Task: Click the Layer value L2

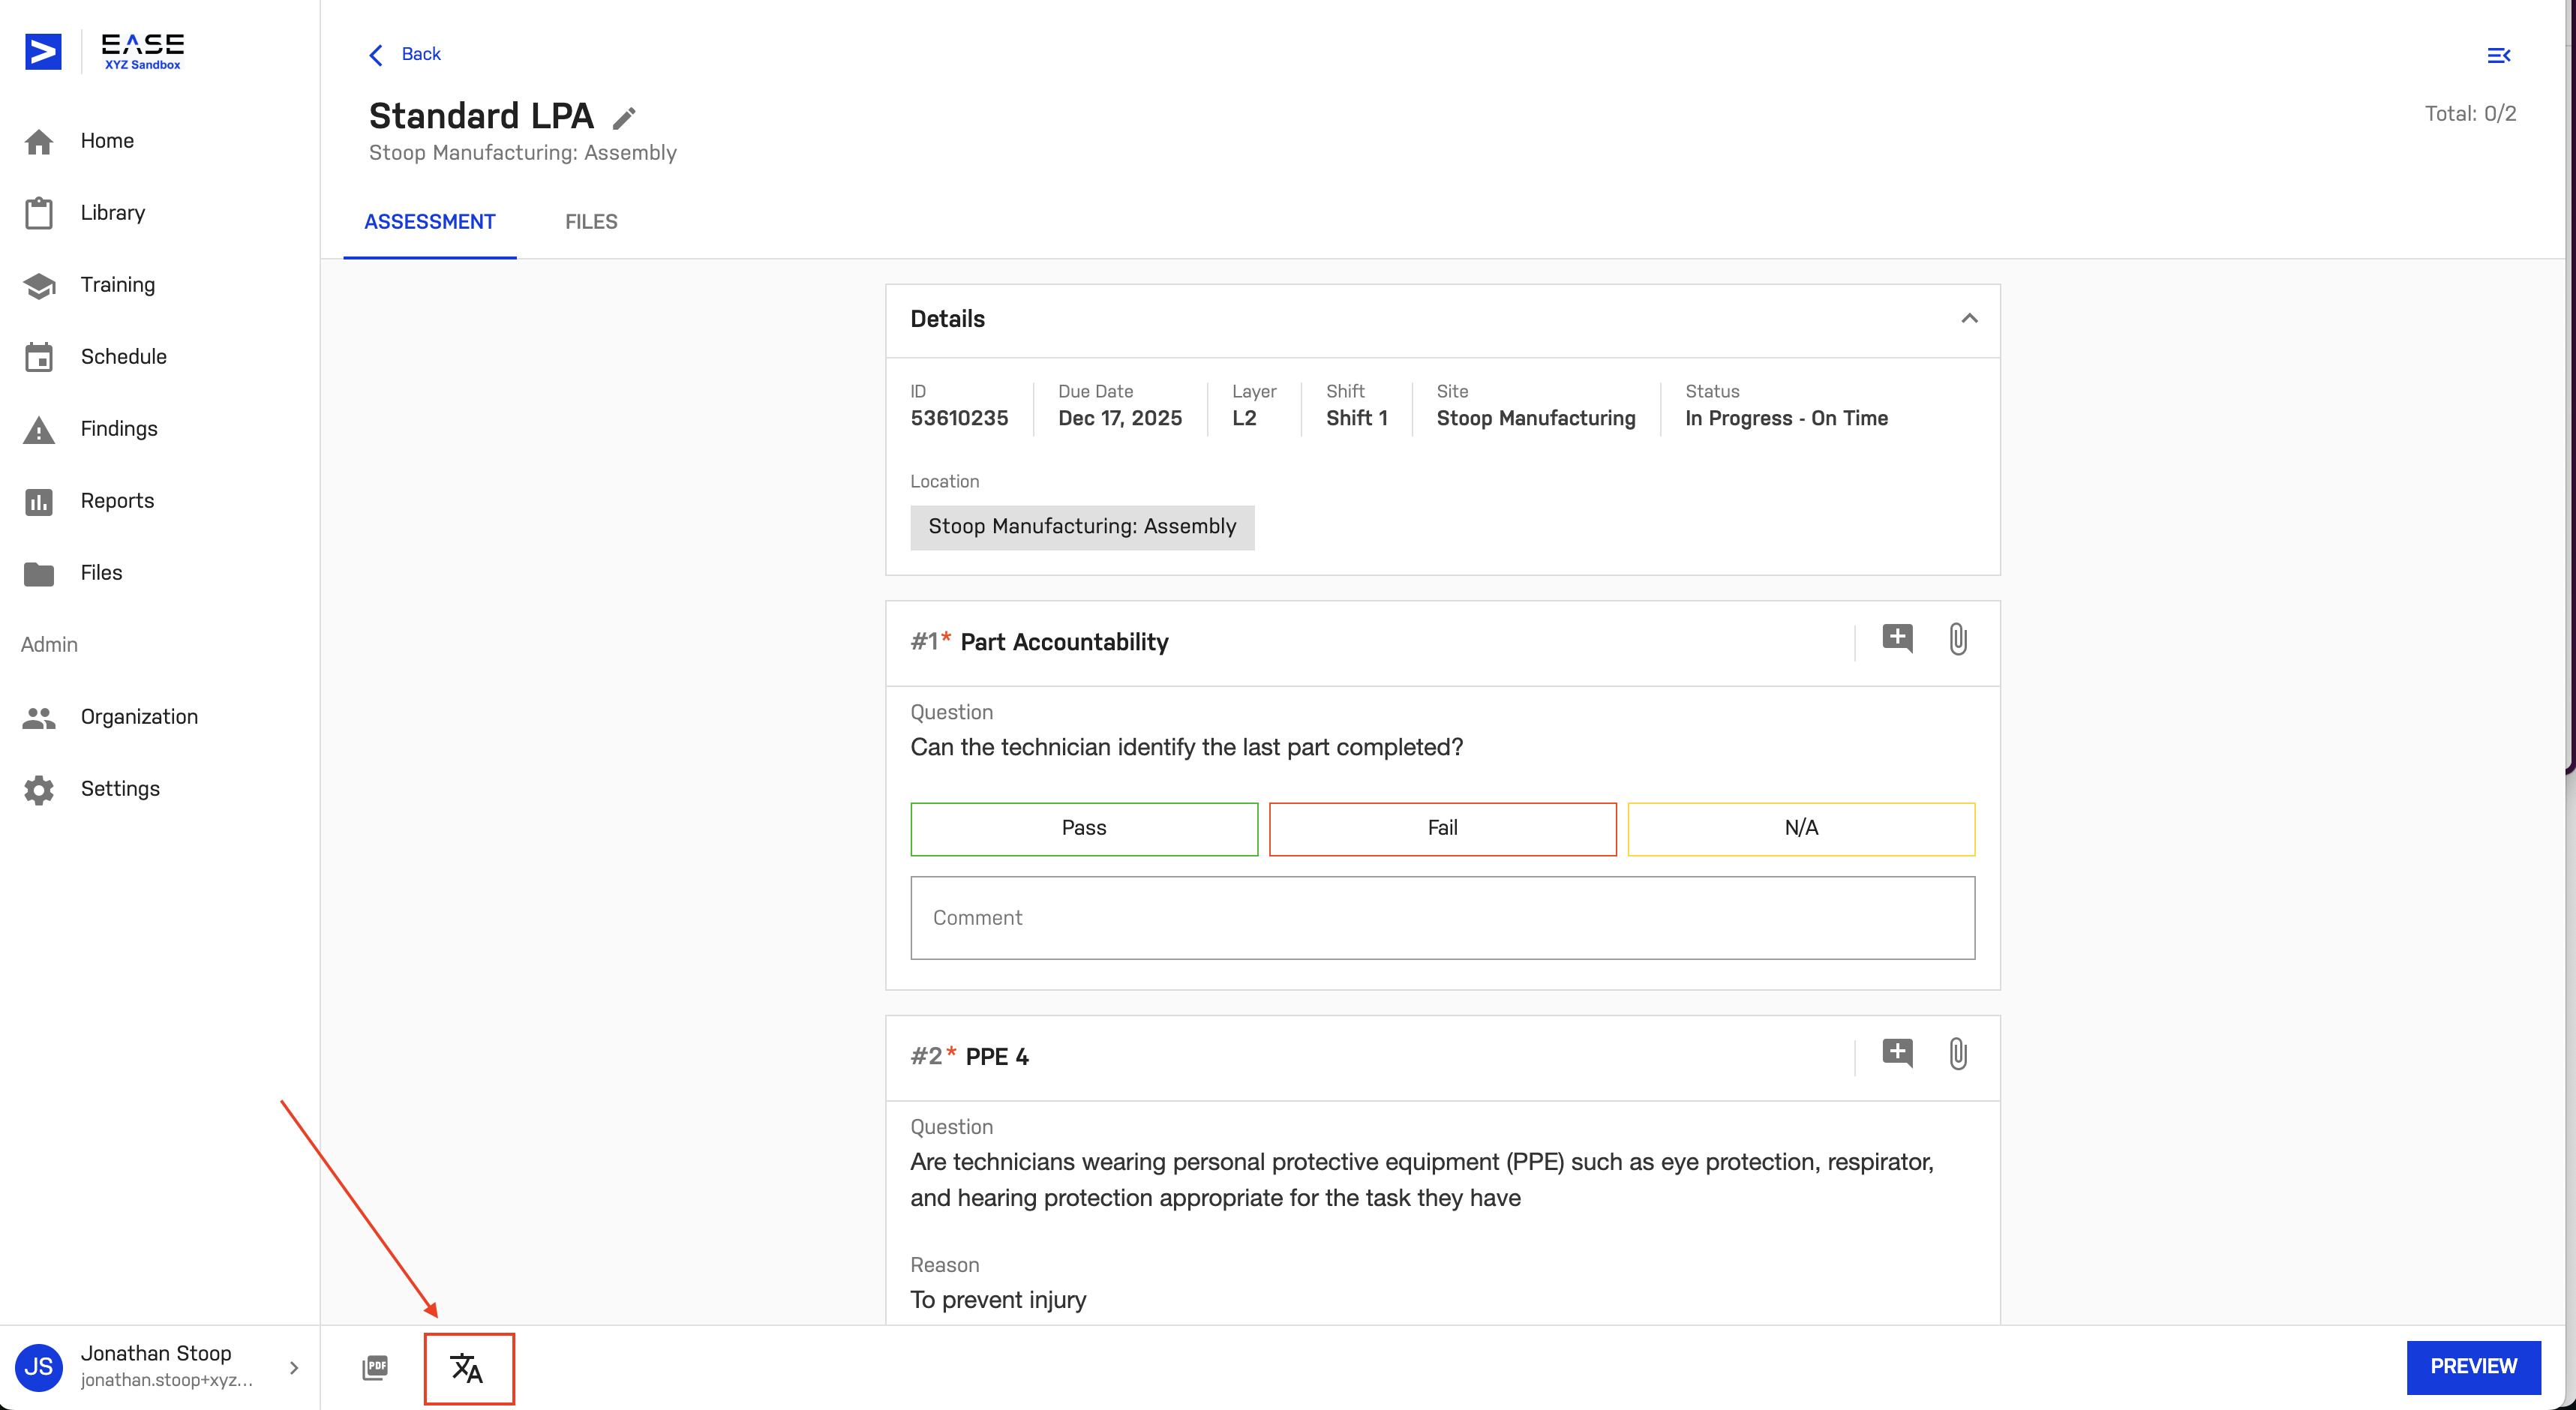Action: click(1244, 418)
